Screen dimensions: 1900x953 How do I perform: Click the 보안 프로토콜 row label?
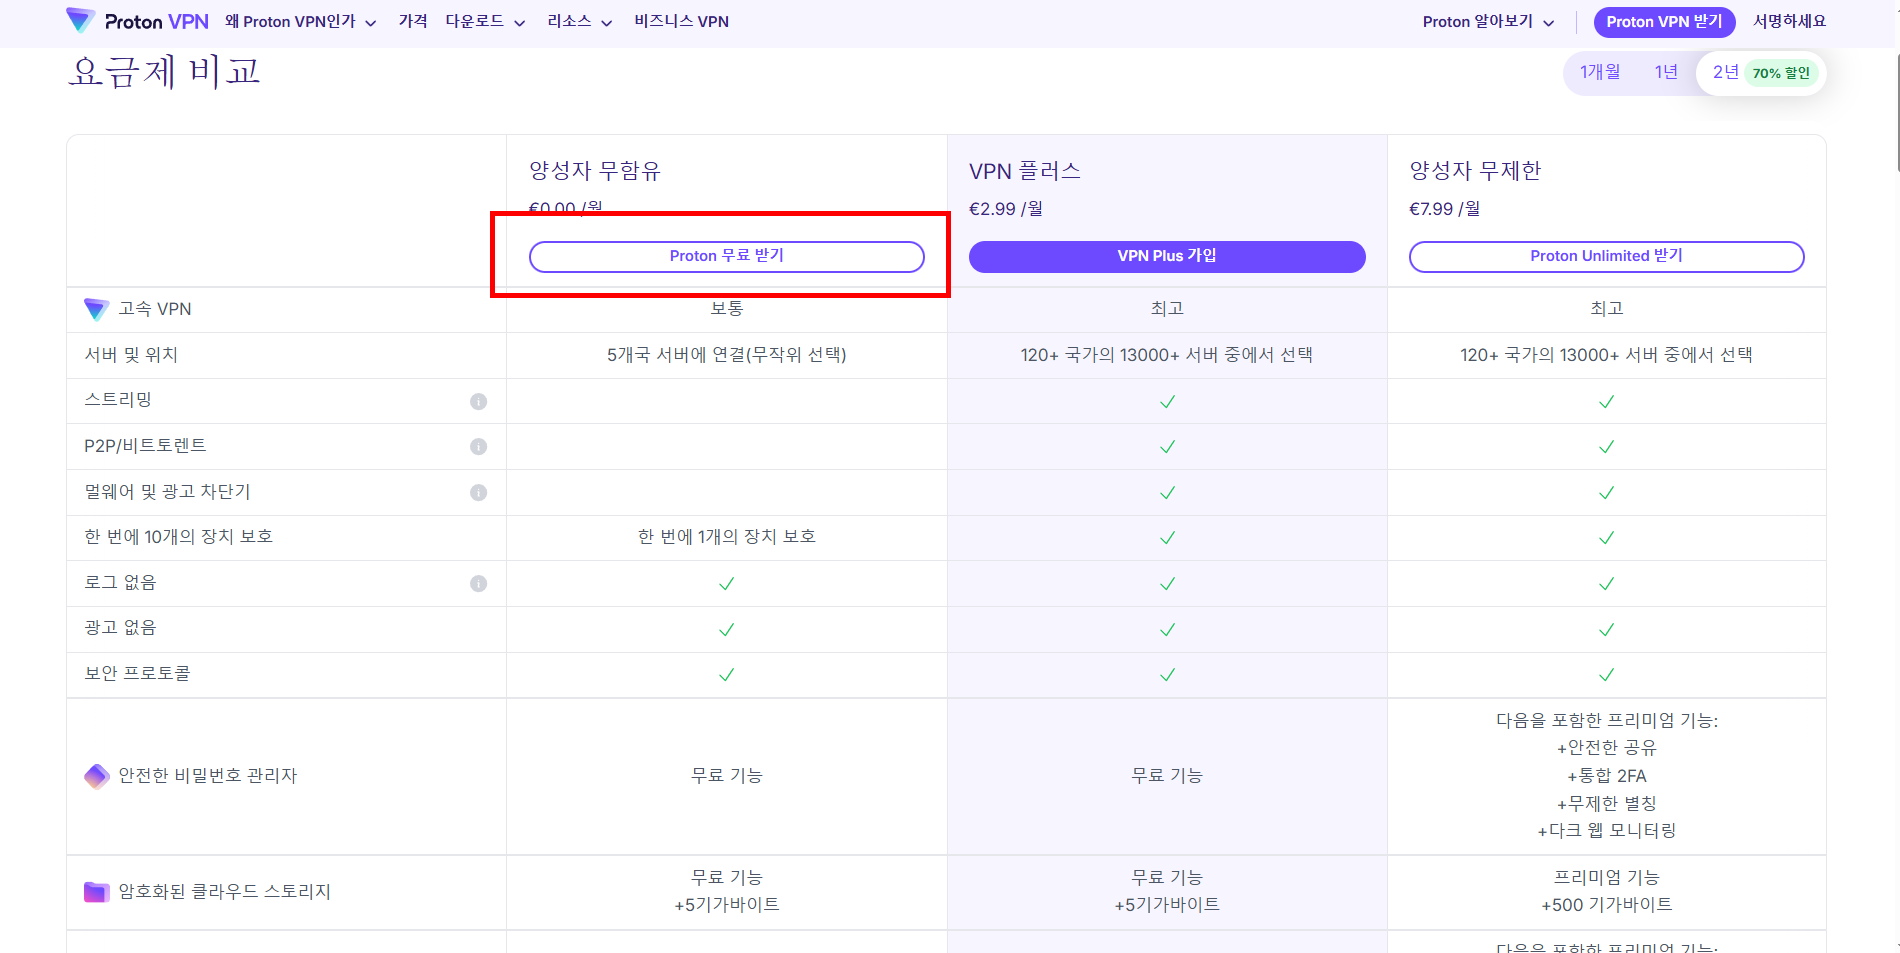click(137, 674)
